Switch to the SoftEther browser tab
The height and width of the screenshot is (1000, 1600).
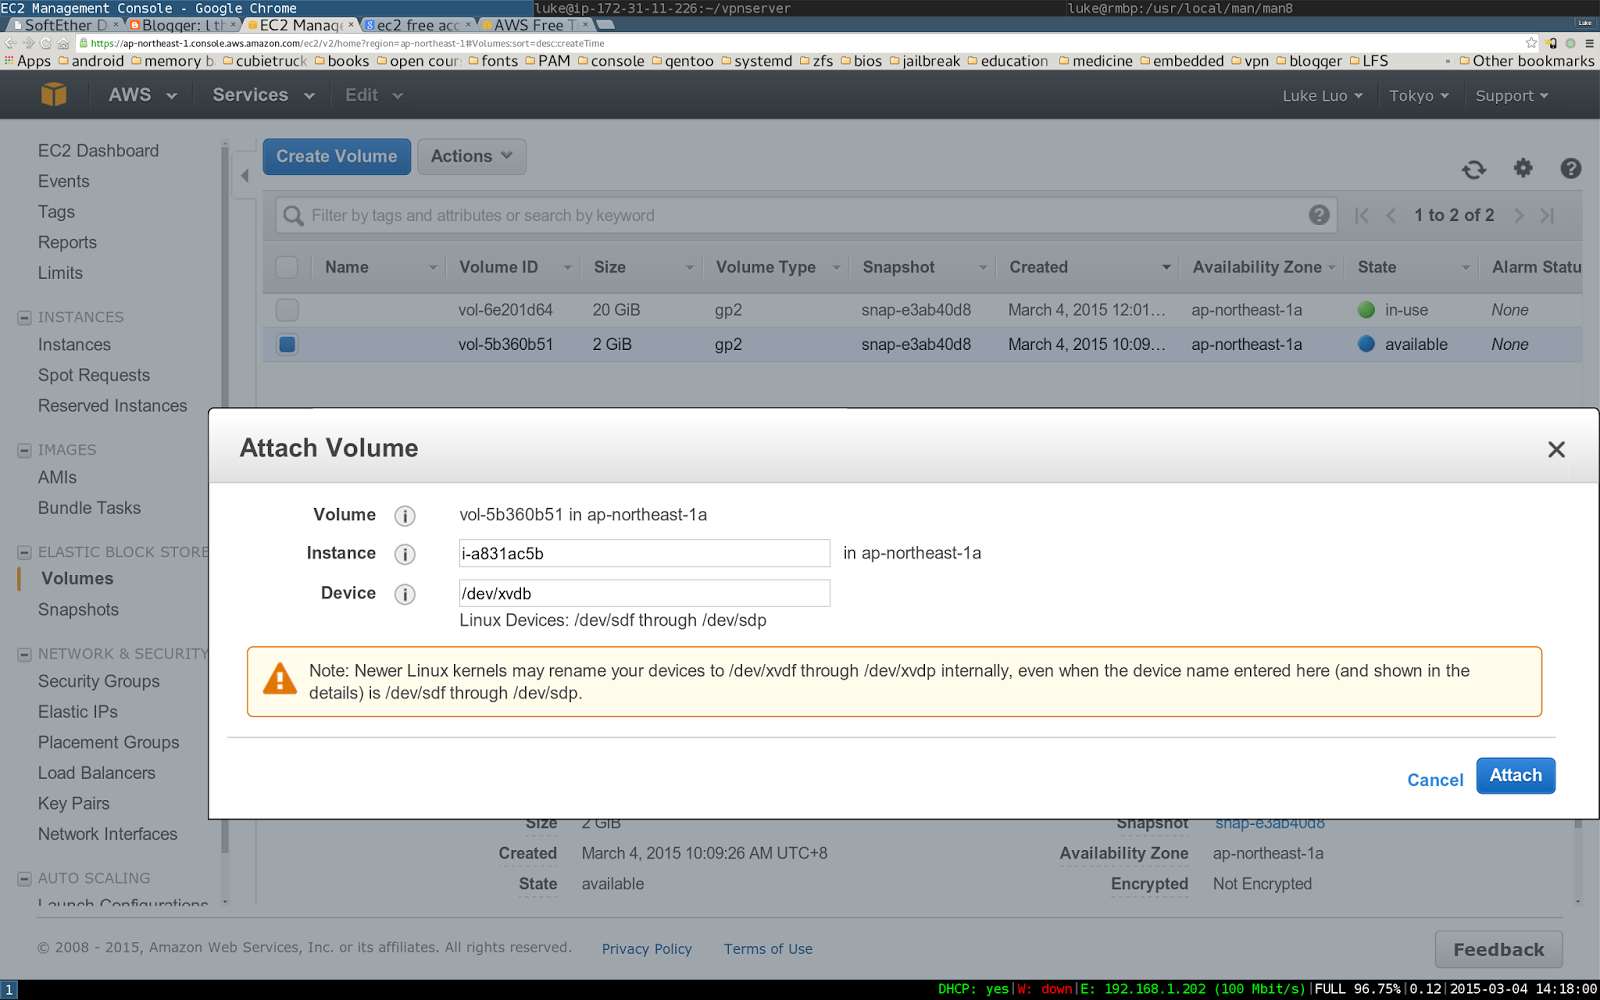coord(64,25)
